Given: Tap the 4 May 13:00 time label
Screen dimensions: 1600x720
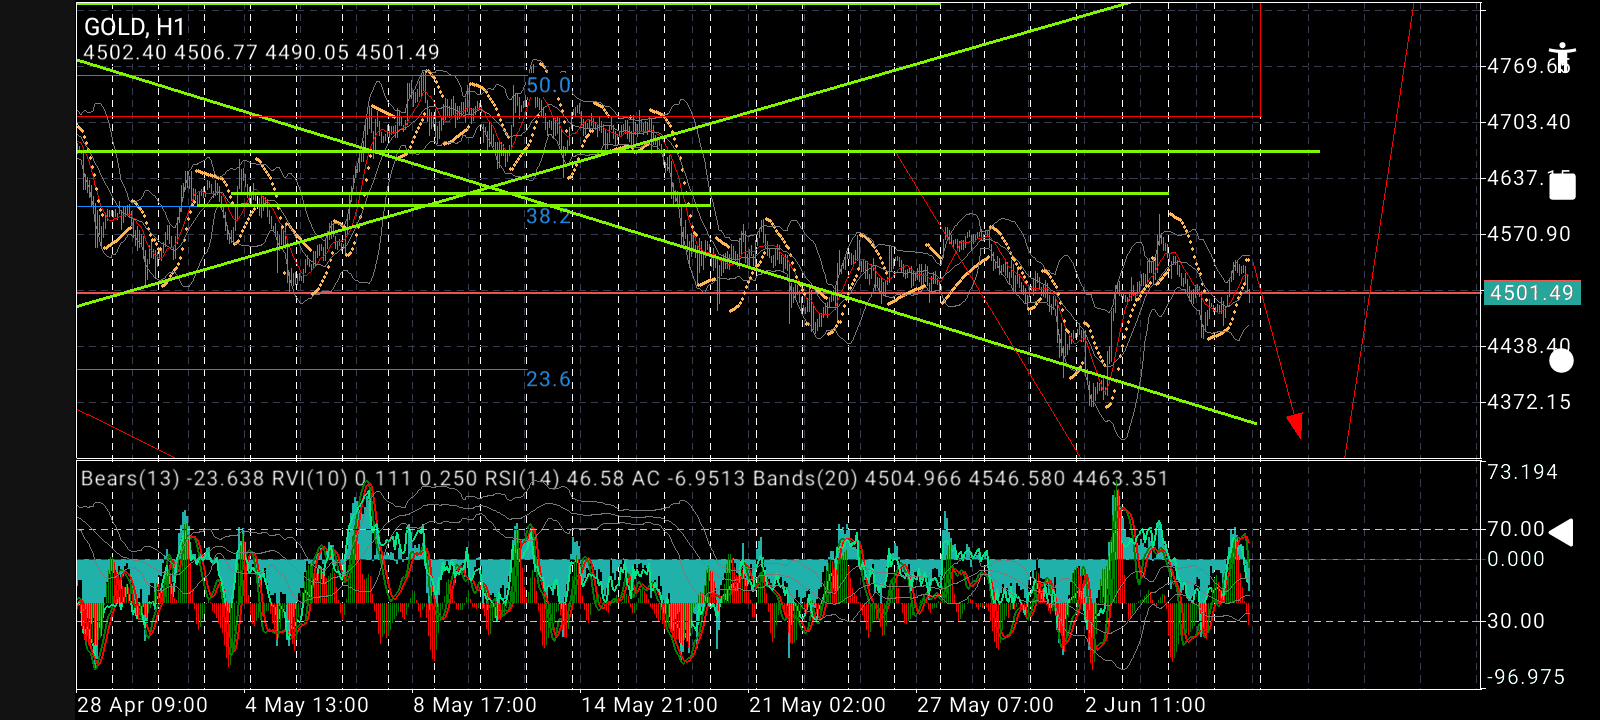Looking at the screenshot, I should tap(307, 705).
